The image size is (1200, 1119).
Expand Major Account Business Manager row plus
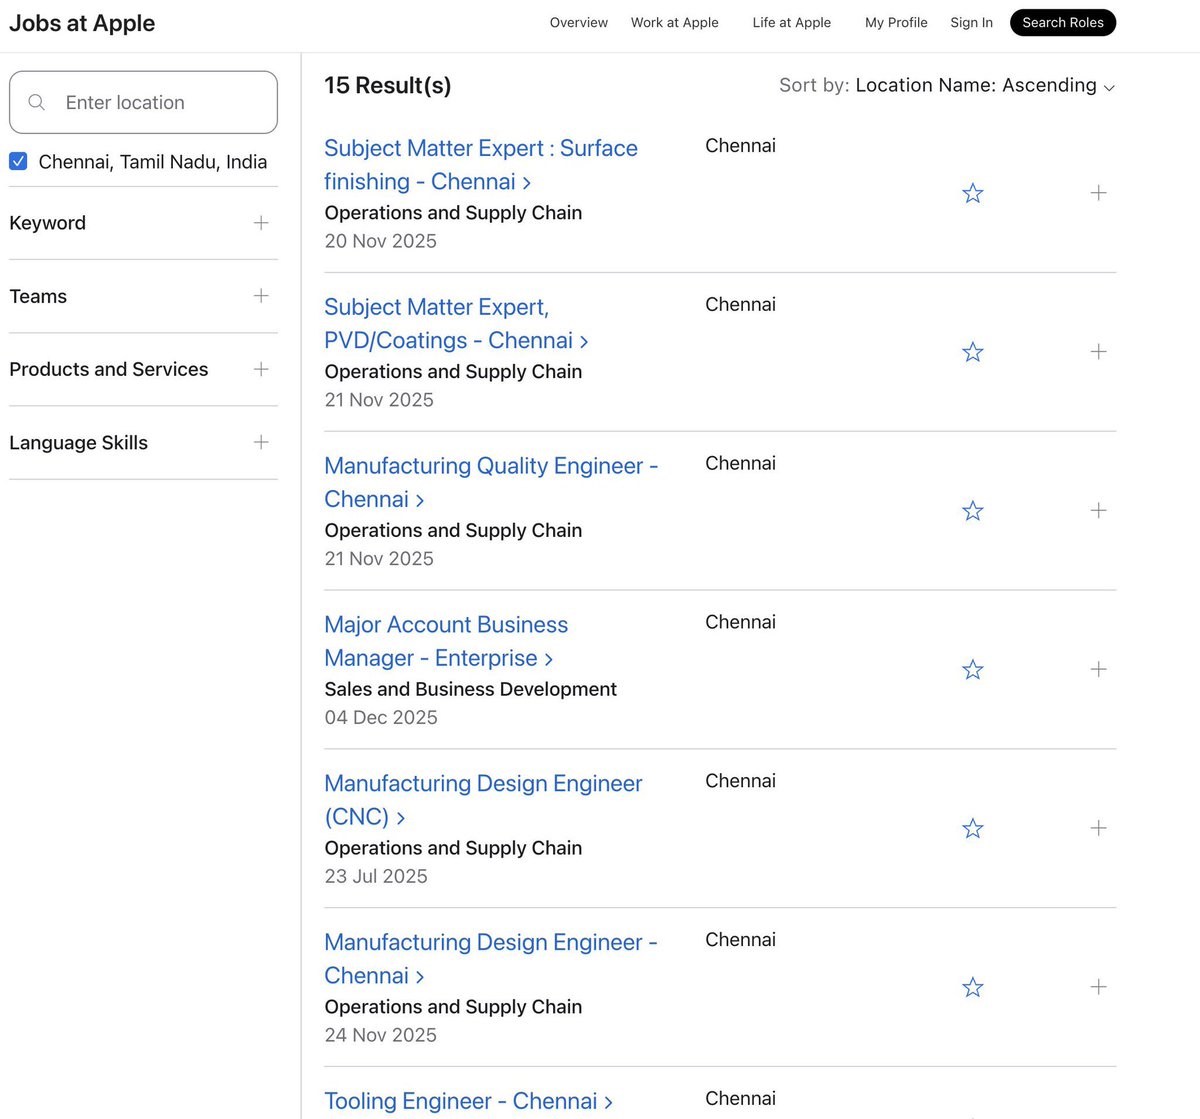point(1098,669)
